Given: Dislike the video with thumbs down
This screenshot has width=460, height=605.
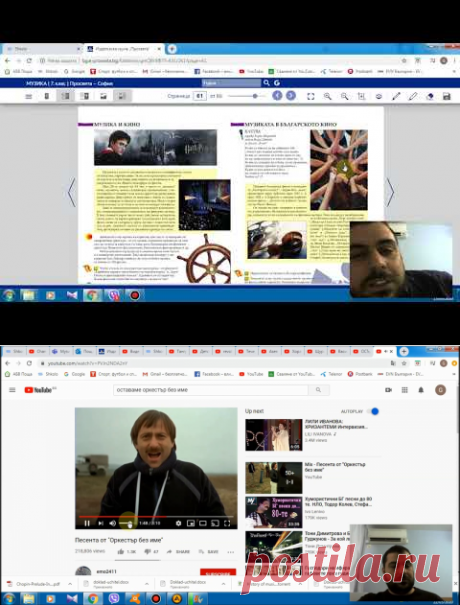Looking at the screenshot, I should [147, 552].
